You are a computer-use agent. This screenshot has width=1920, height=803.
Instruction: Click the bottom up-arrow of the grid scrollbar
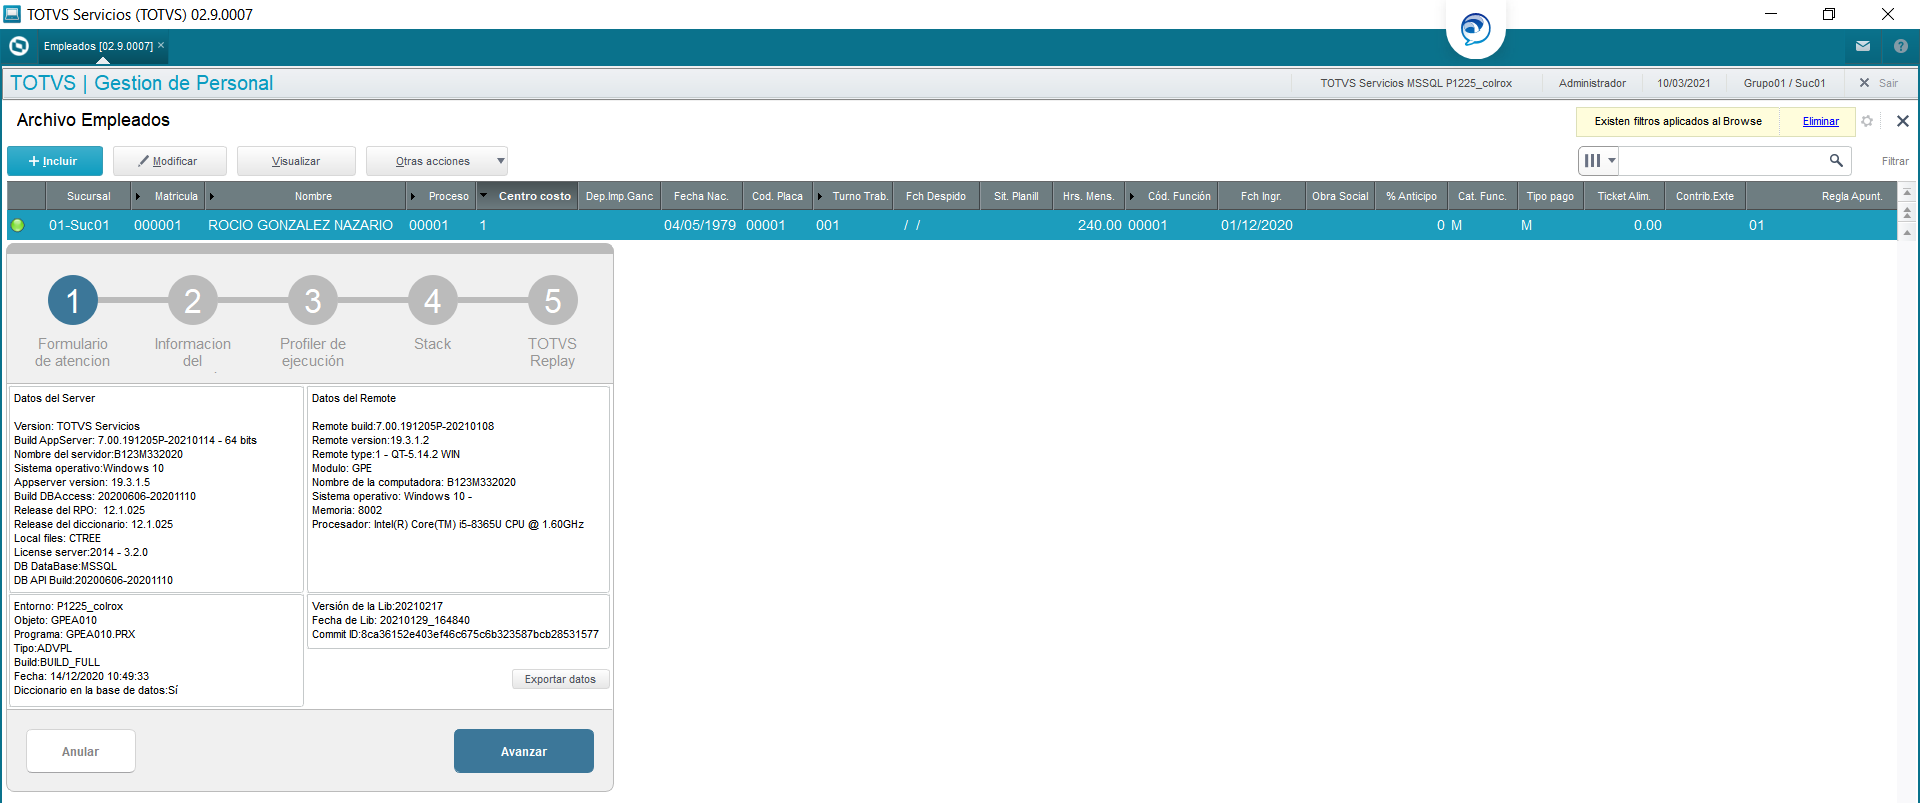click(x=1907, y=232)
